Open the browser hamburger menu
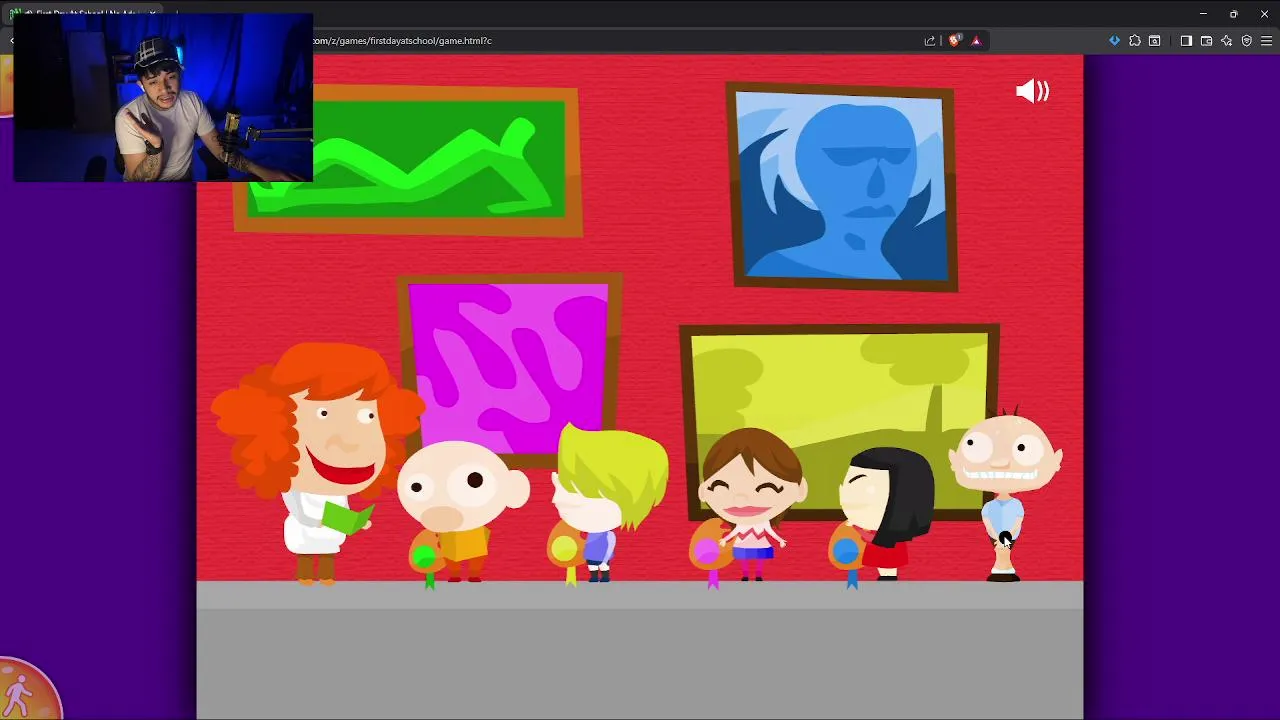Screen dimensions: 1280x720 point(1266,41)
